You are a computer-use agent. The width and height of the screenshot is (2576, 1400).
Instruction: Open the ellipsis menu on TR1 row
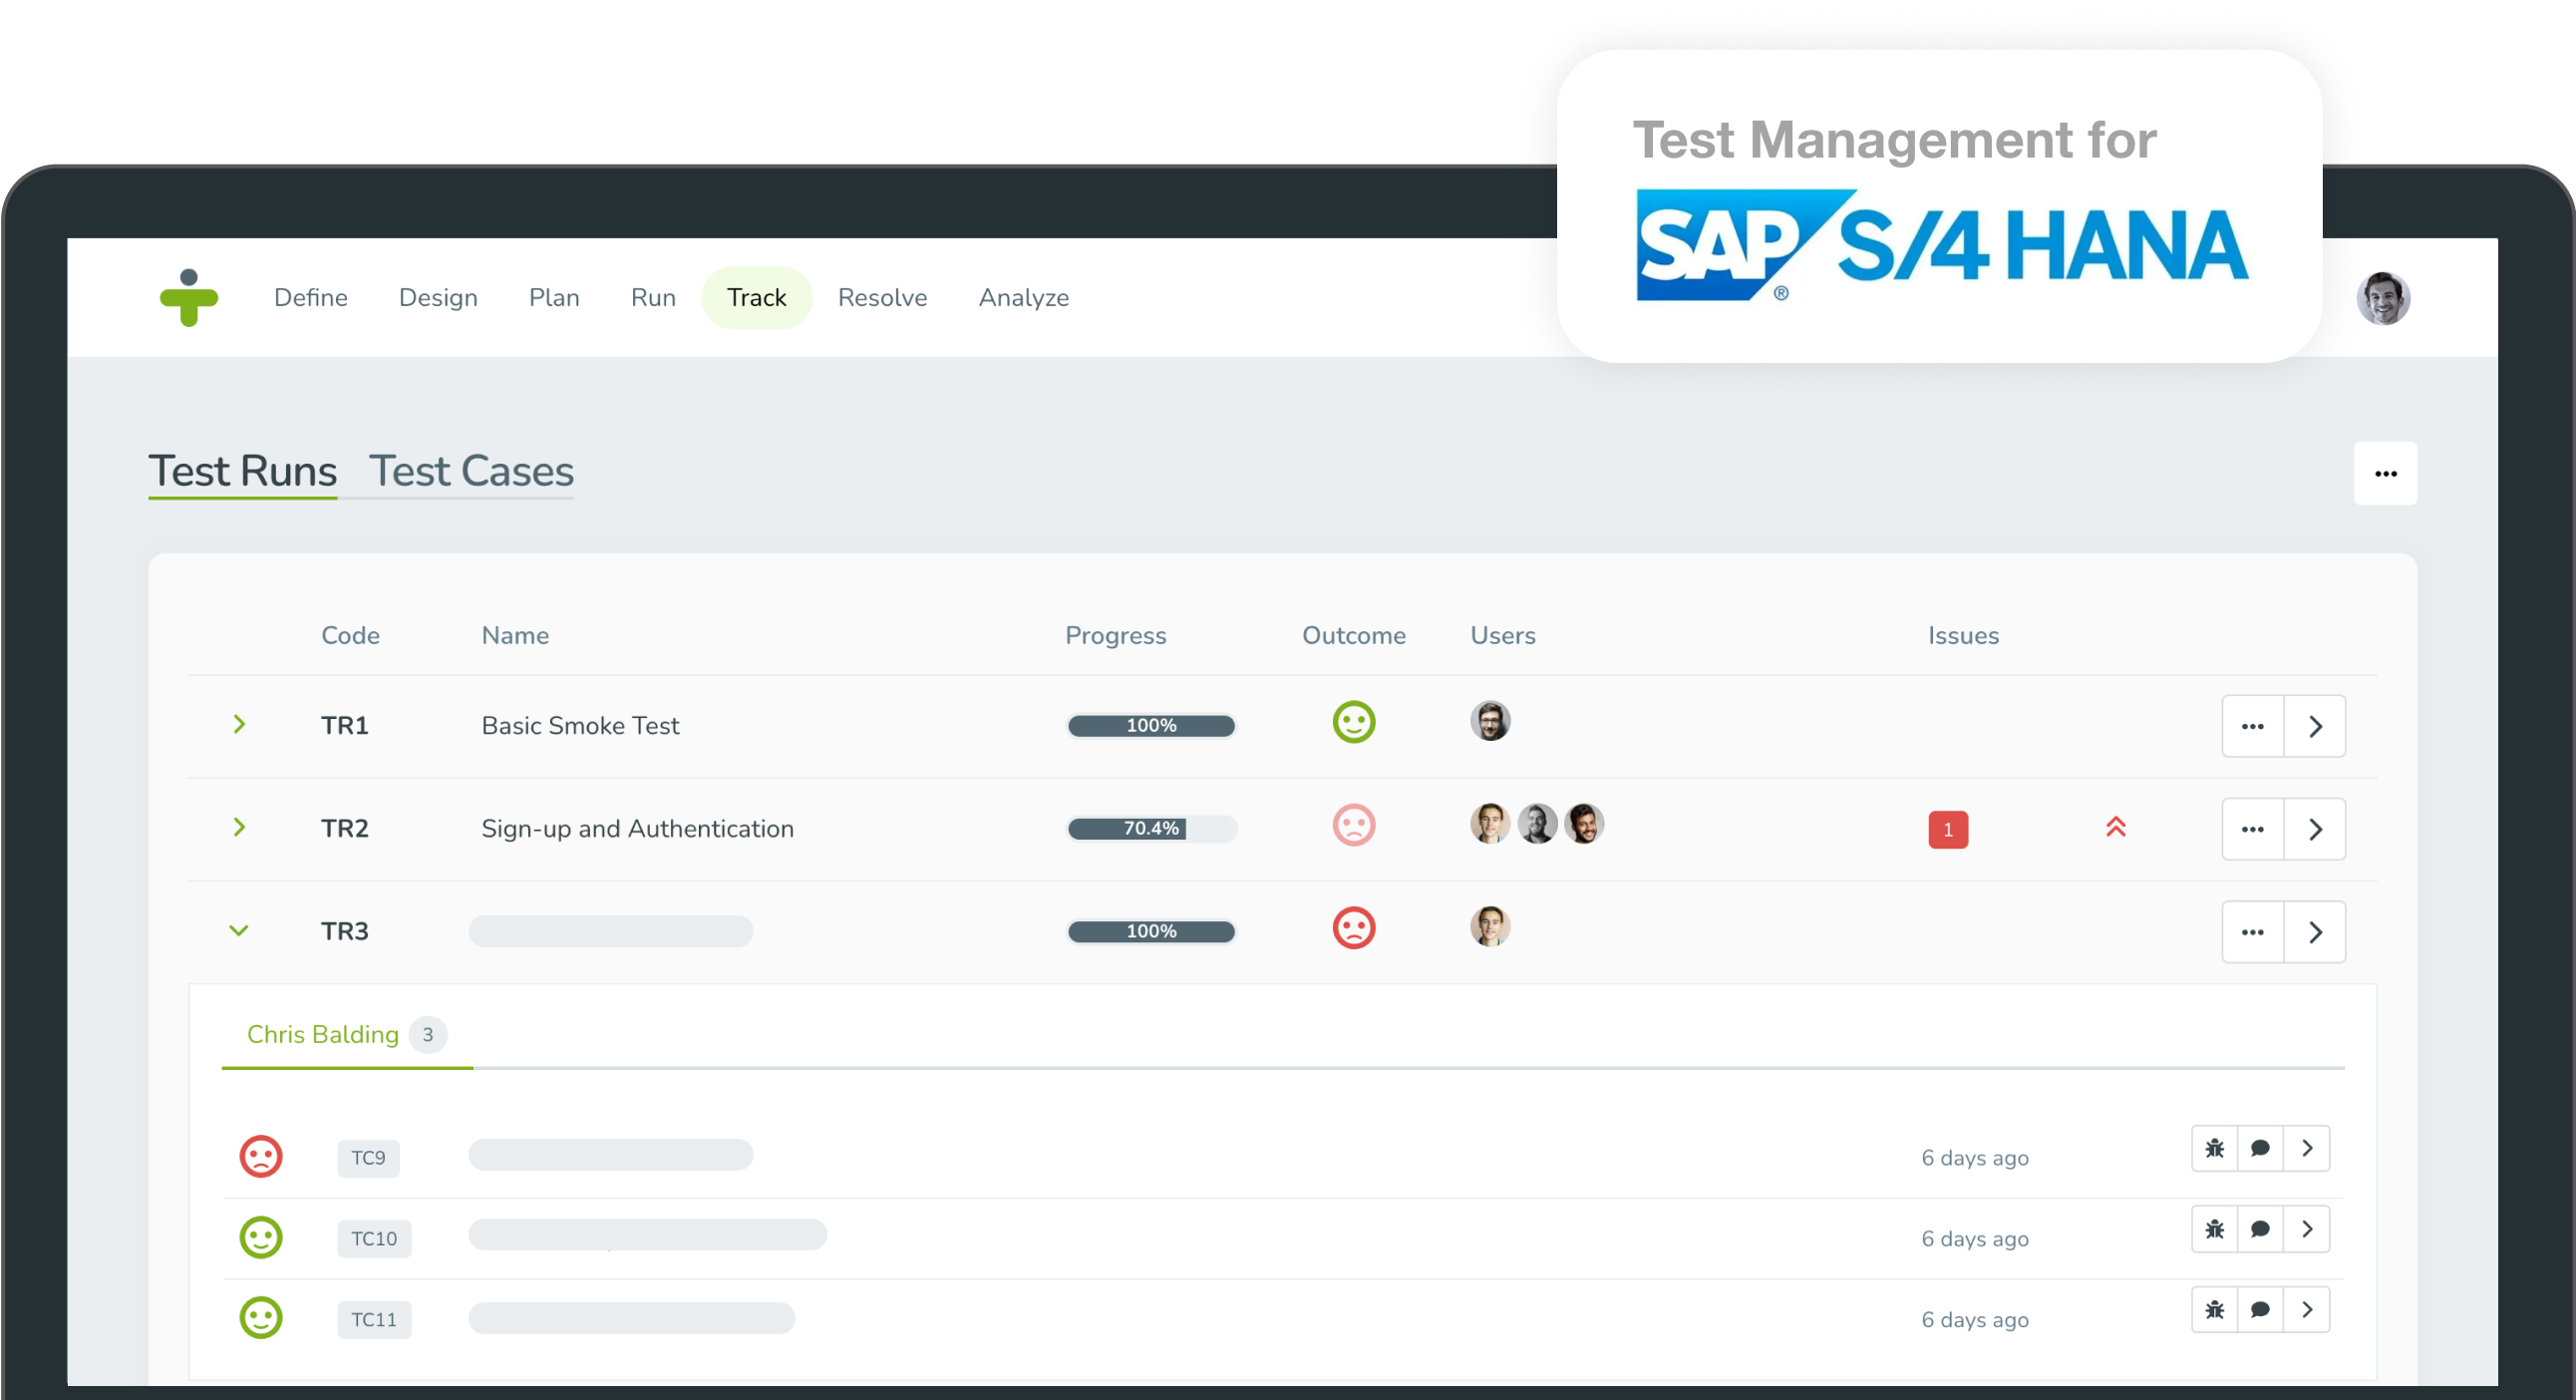2252,725
